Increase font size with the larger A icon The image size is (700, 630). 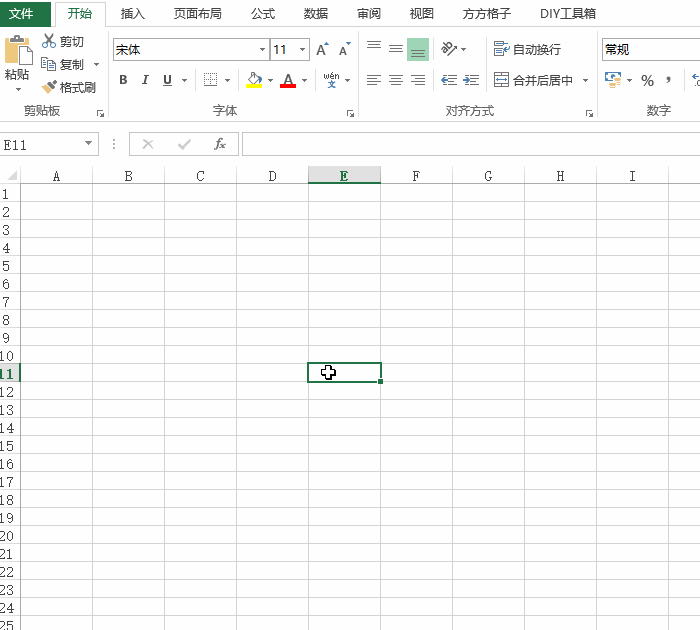[x=322, y=49]
